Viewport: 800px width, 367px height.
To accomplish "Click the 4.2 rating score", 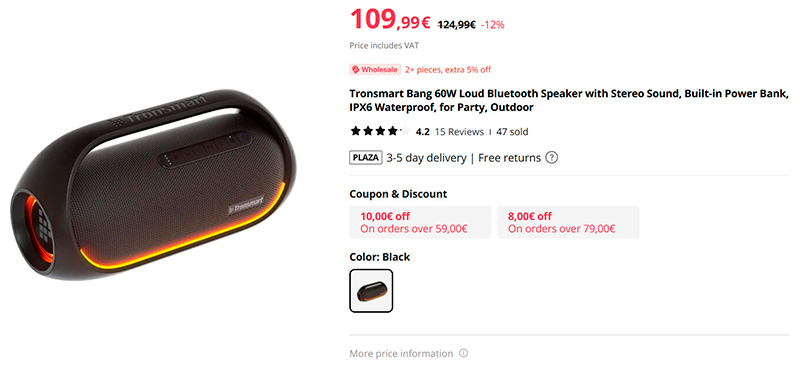I will click(x=422, y=132).
